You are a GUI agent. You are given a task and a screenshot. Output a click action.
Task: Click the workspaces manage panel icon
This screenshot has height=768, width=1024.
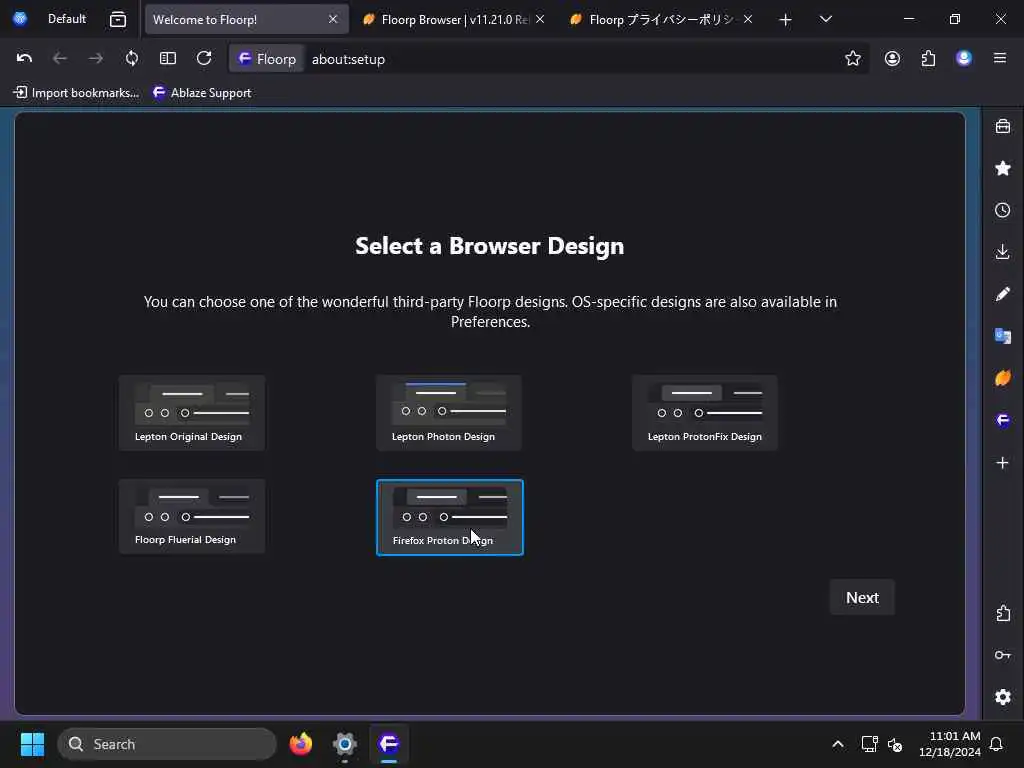[118, 19]
